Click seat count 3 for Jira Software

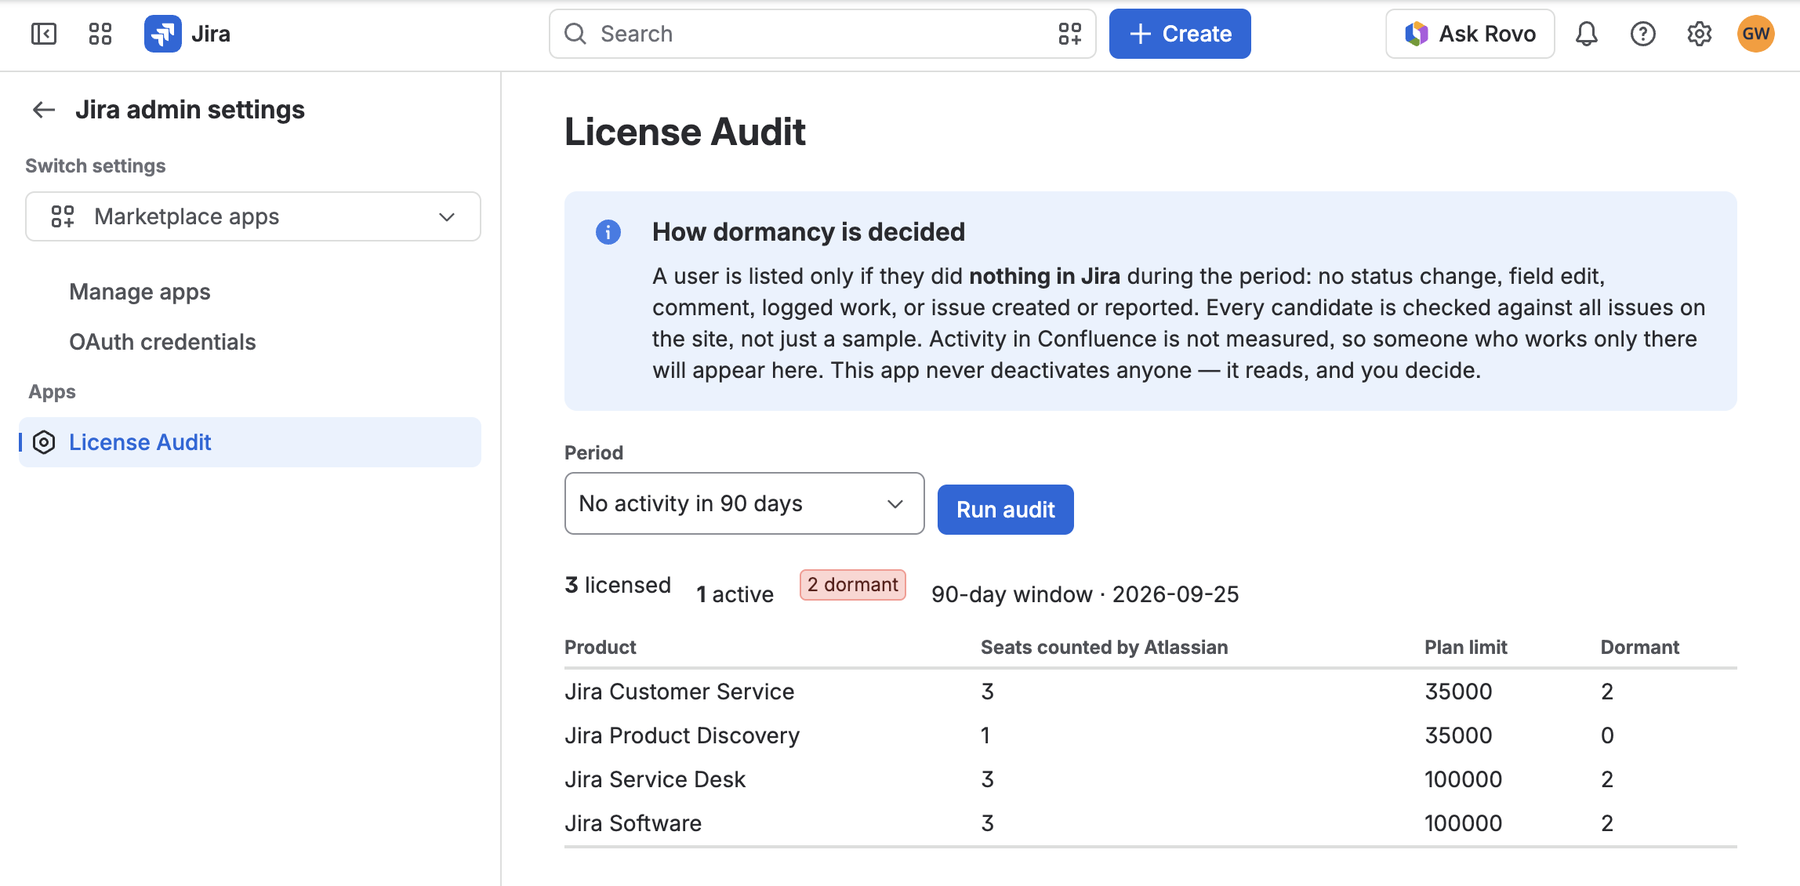coord(987,824)
